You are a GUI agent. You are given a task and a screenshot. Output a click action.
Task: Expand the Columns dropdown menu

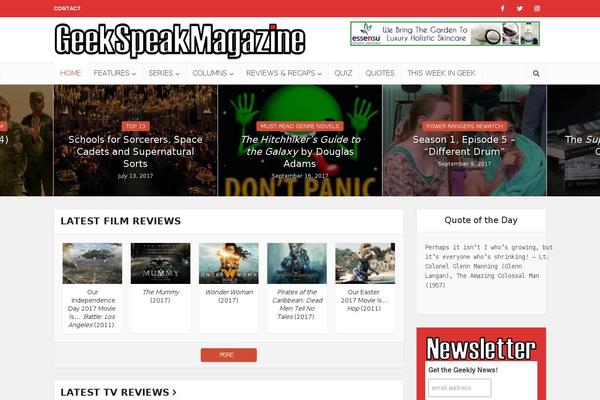(x=213, y=73)
